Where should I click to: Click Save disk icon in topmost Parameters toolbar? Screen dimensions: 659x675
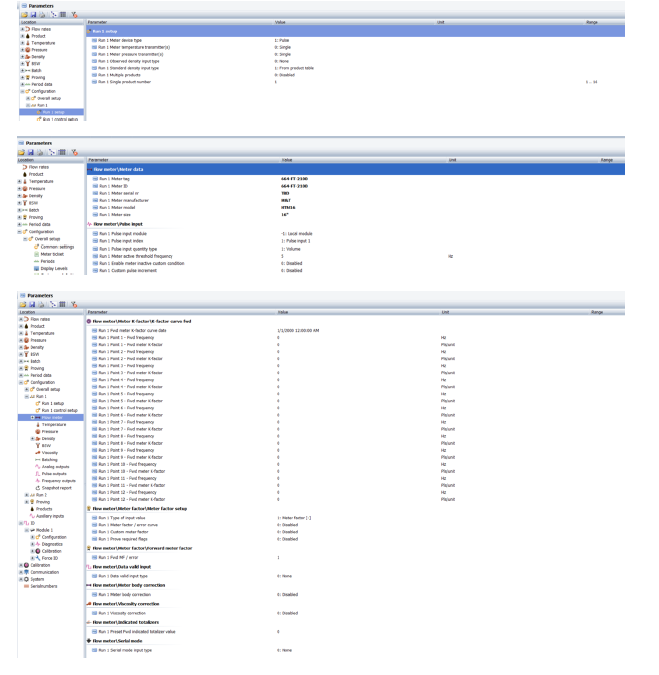click(x=33, y=15)
